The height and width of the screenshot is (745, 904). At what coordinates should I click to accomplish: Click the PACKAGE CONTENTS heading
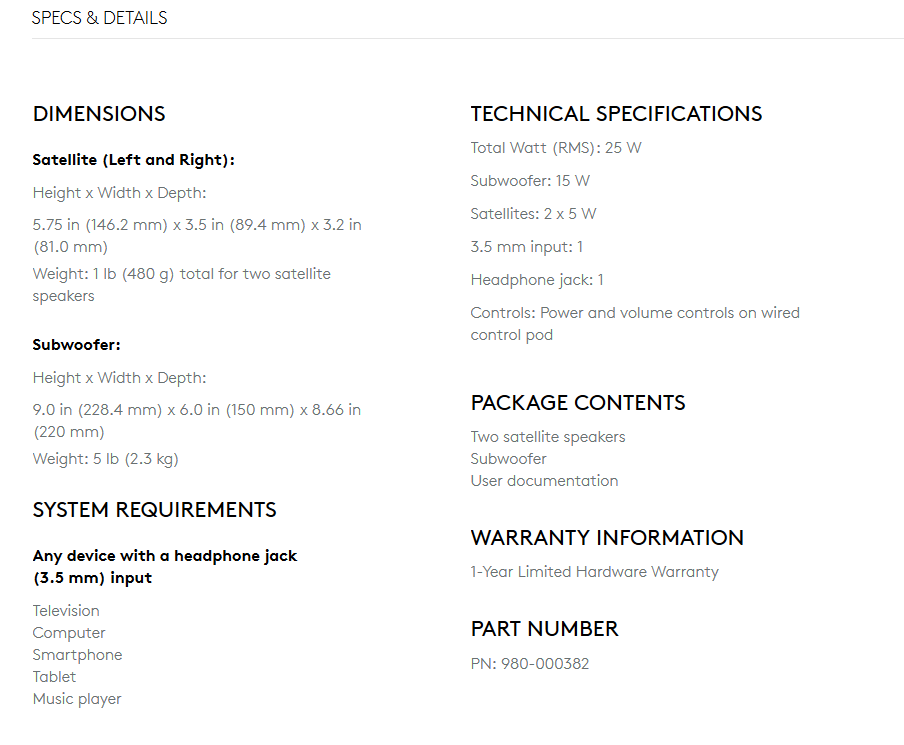click(x=578, y=402)
